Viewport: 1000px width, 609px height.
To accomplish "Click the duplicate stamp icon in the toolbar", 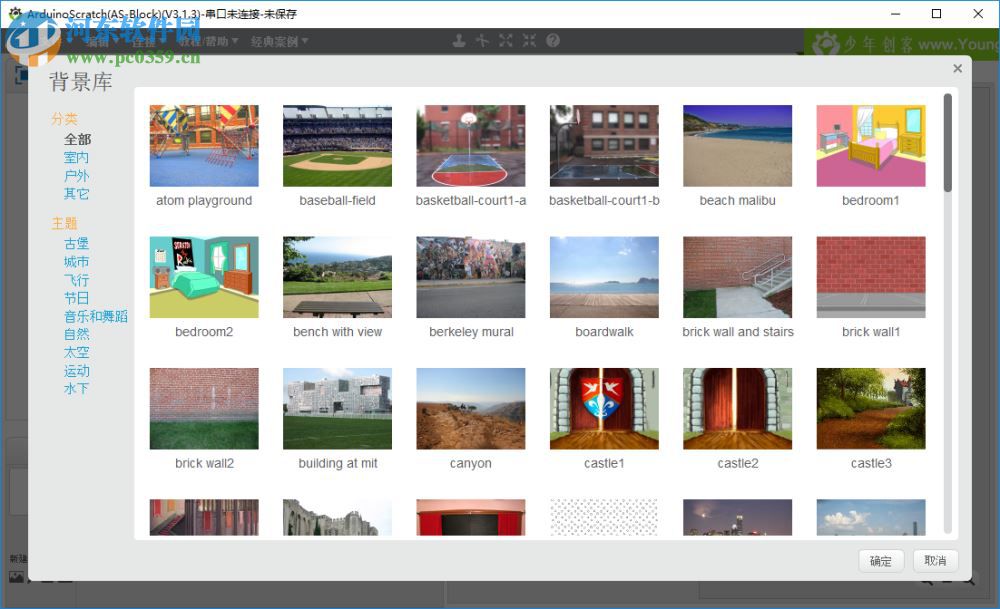I will (457, 41).
